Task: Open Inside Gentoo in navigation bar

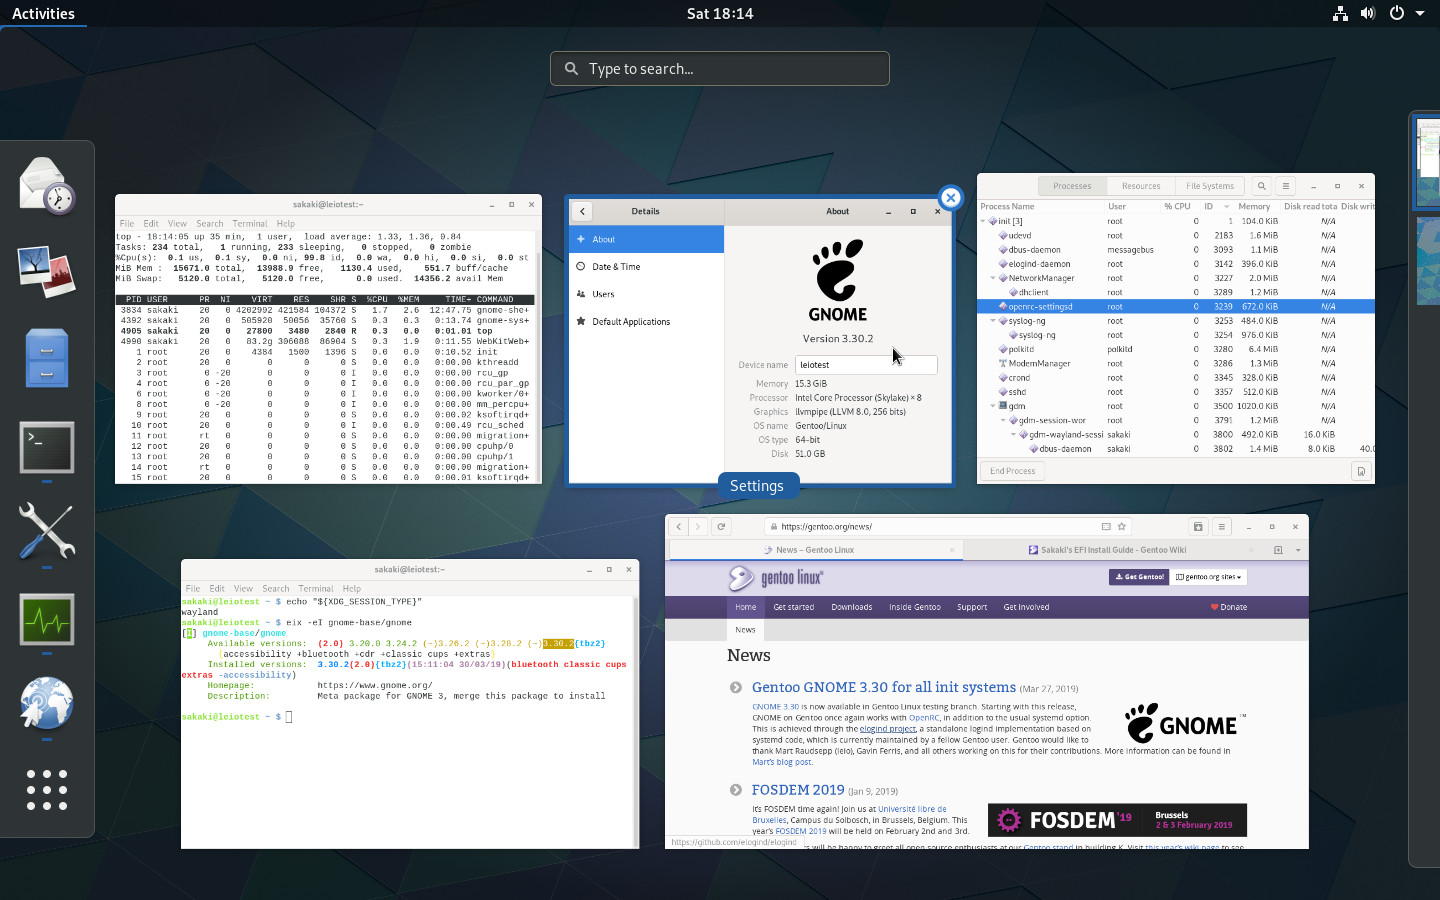Action: point(915,607)
